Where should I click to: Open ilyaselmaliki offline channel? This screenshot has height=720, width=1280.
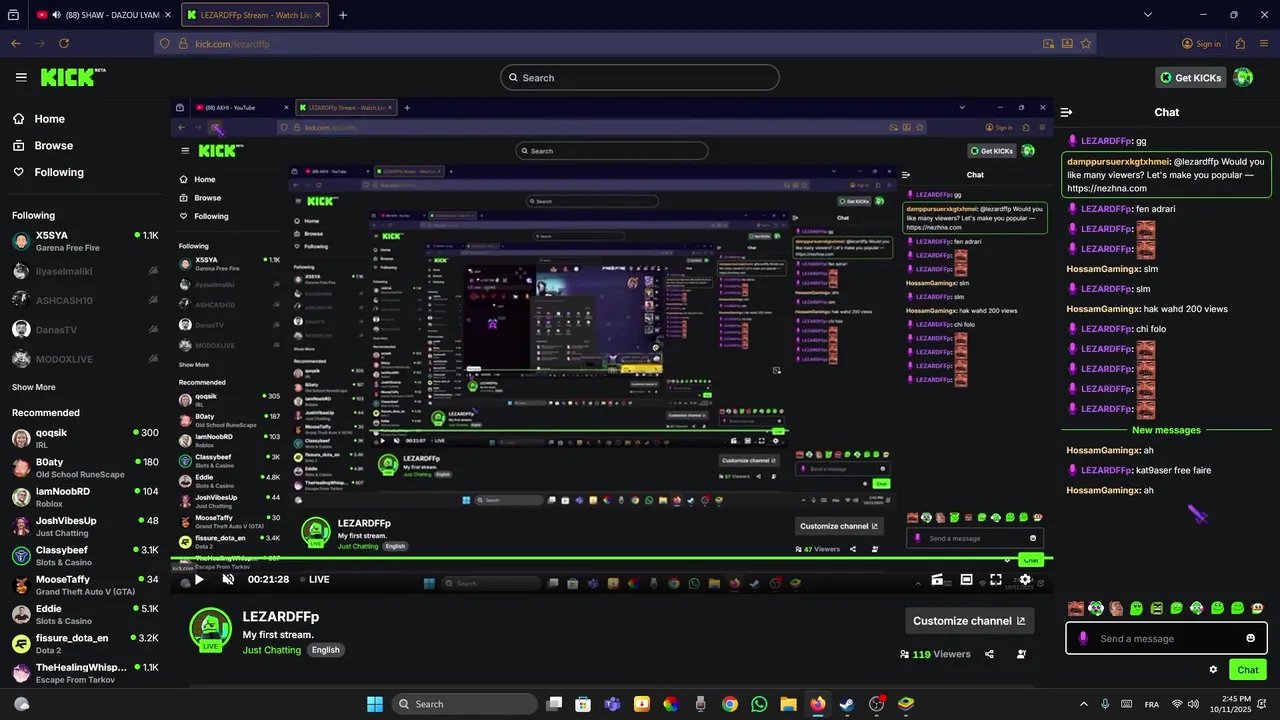[x=85, y=271]
